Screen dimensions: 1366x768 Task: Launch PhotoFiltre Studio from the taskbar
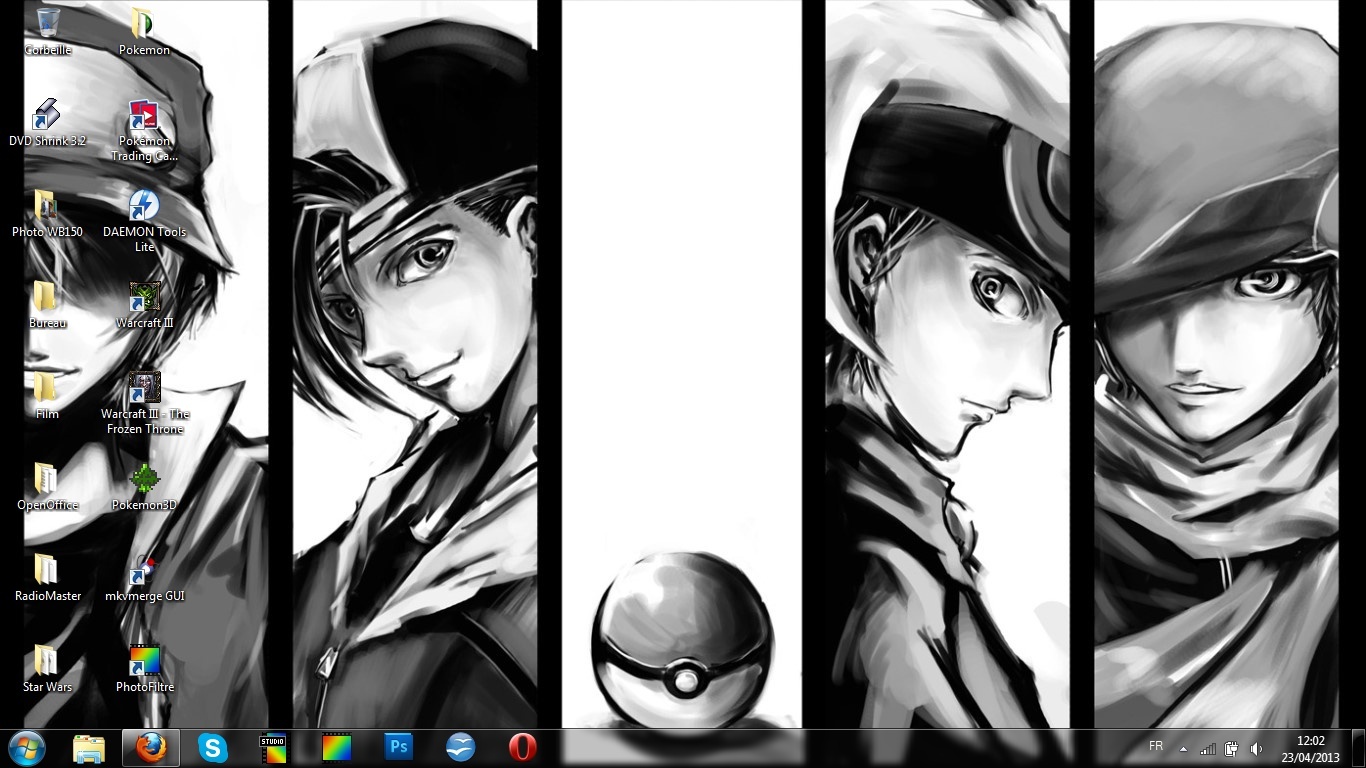[275, 748]
